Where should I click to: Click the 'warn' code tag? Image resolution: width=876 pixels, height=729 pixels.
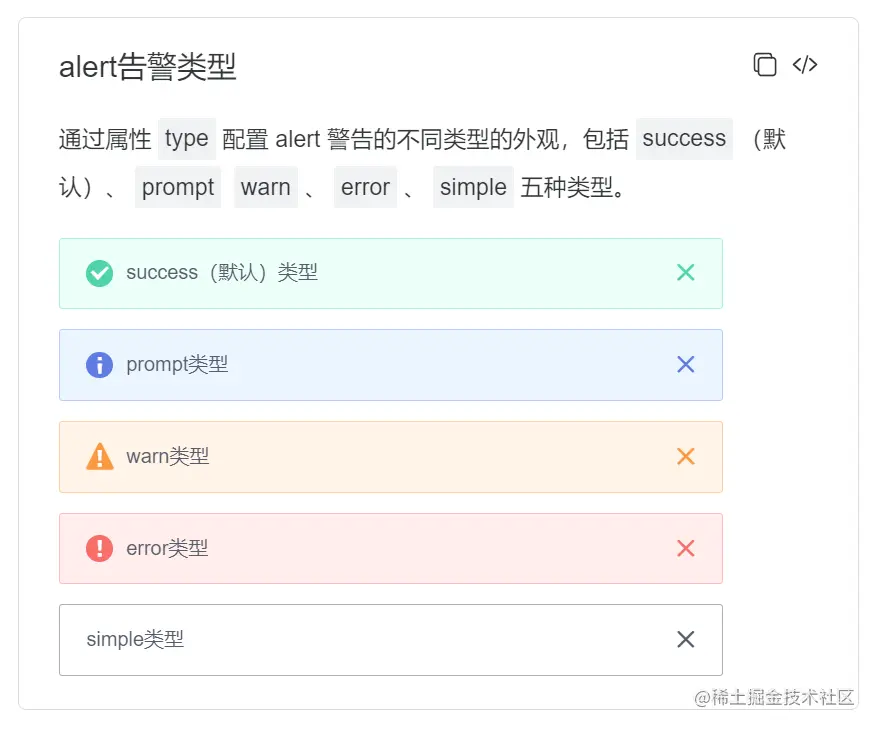(265, 187)
